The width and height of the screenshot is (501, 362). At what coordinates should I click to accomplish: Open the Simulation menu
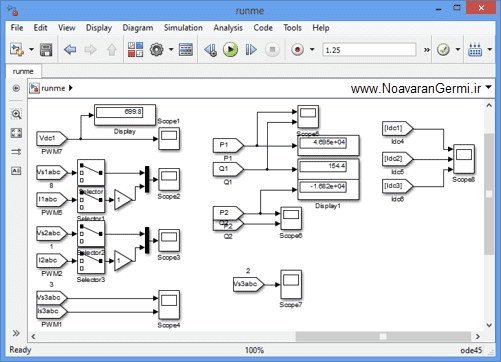coord(183,28)
